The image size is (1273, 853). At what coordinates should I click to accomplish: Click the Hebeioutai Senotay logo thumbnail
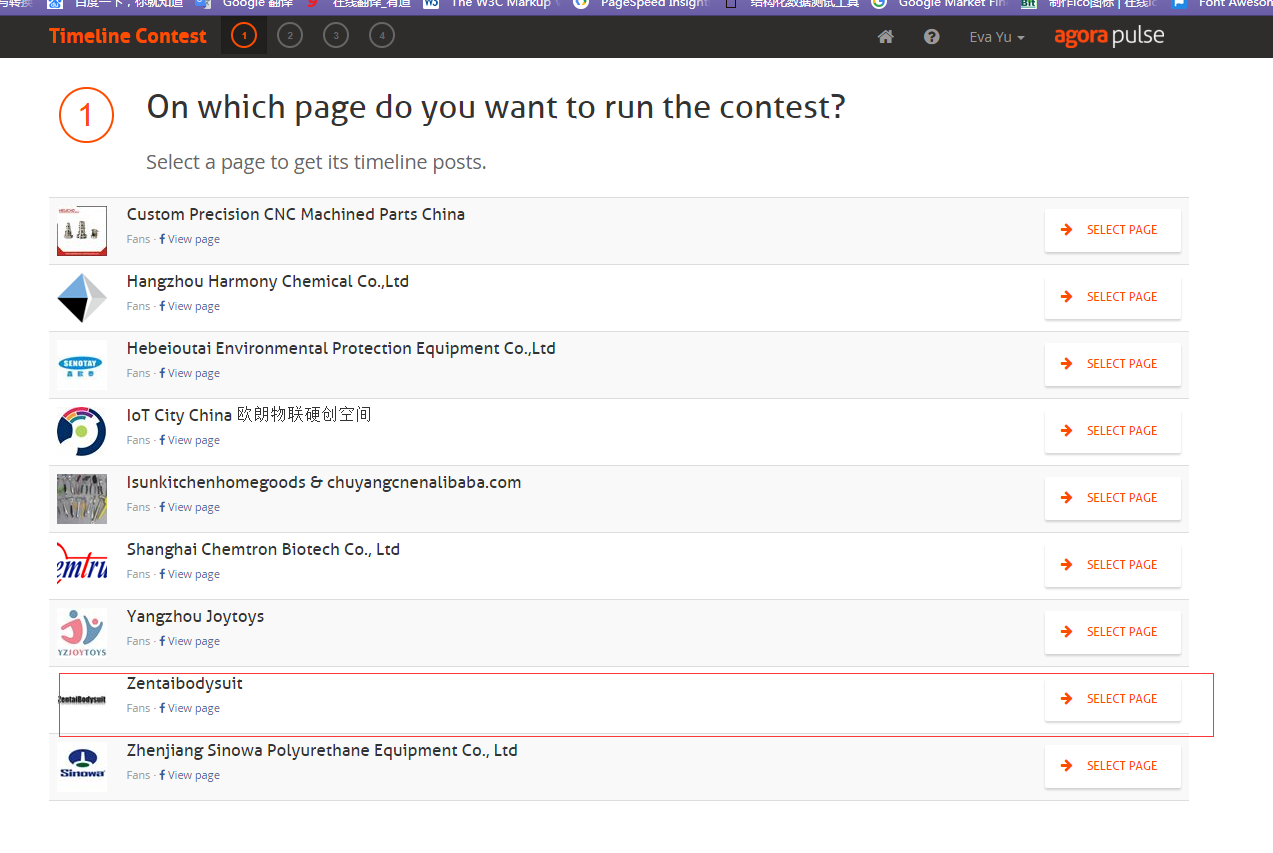click(82, 365)
